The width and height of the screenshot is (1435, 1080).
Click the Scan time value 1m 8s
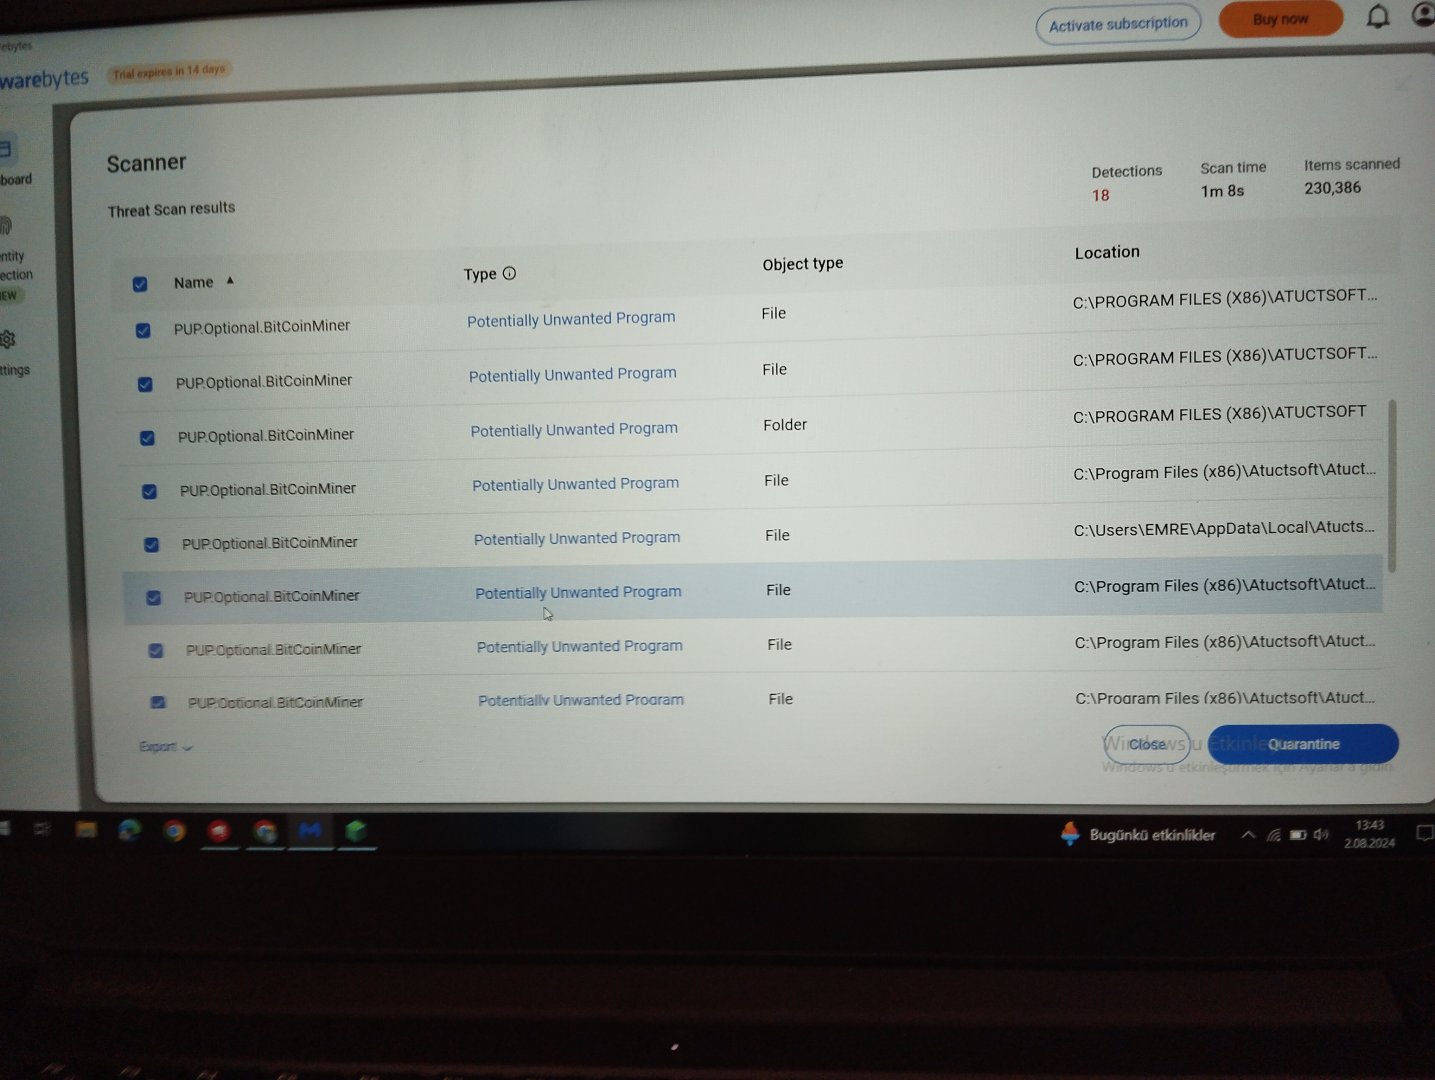pyautogui.click(x=1222, y=191)
